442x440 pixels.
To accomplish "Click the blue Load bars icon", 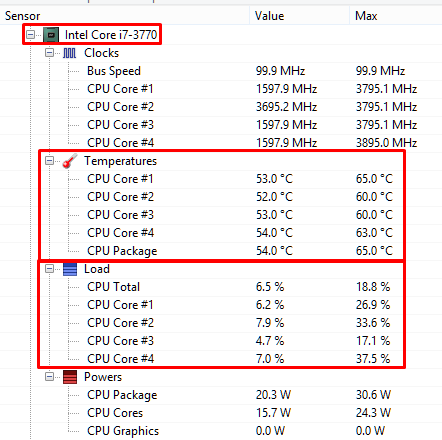I will click(x=70, y=269).
